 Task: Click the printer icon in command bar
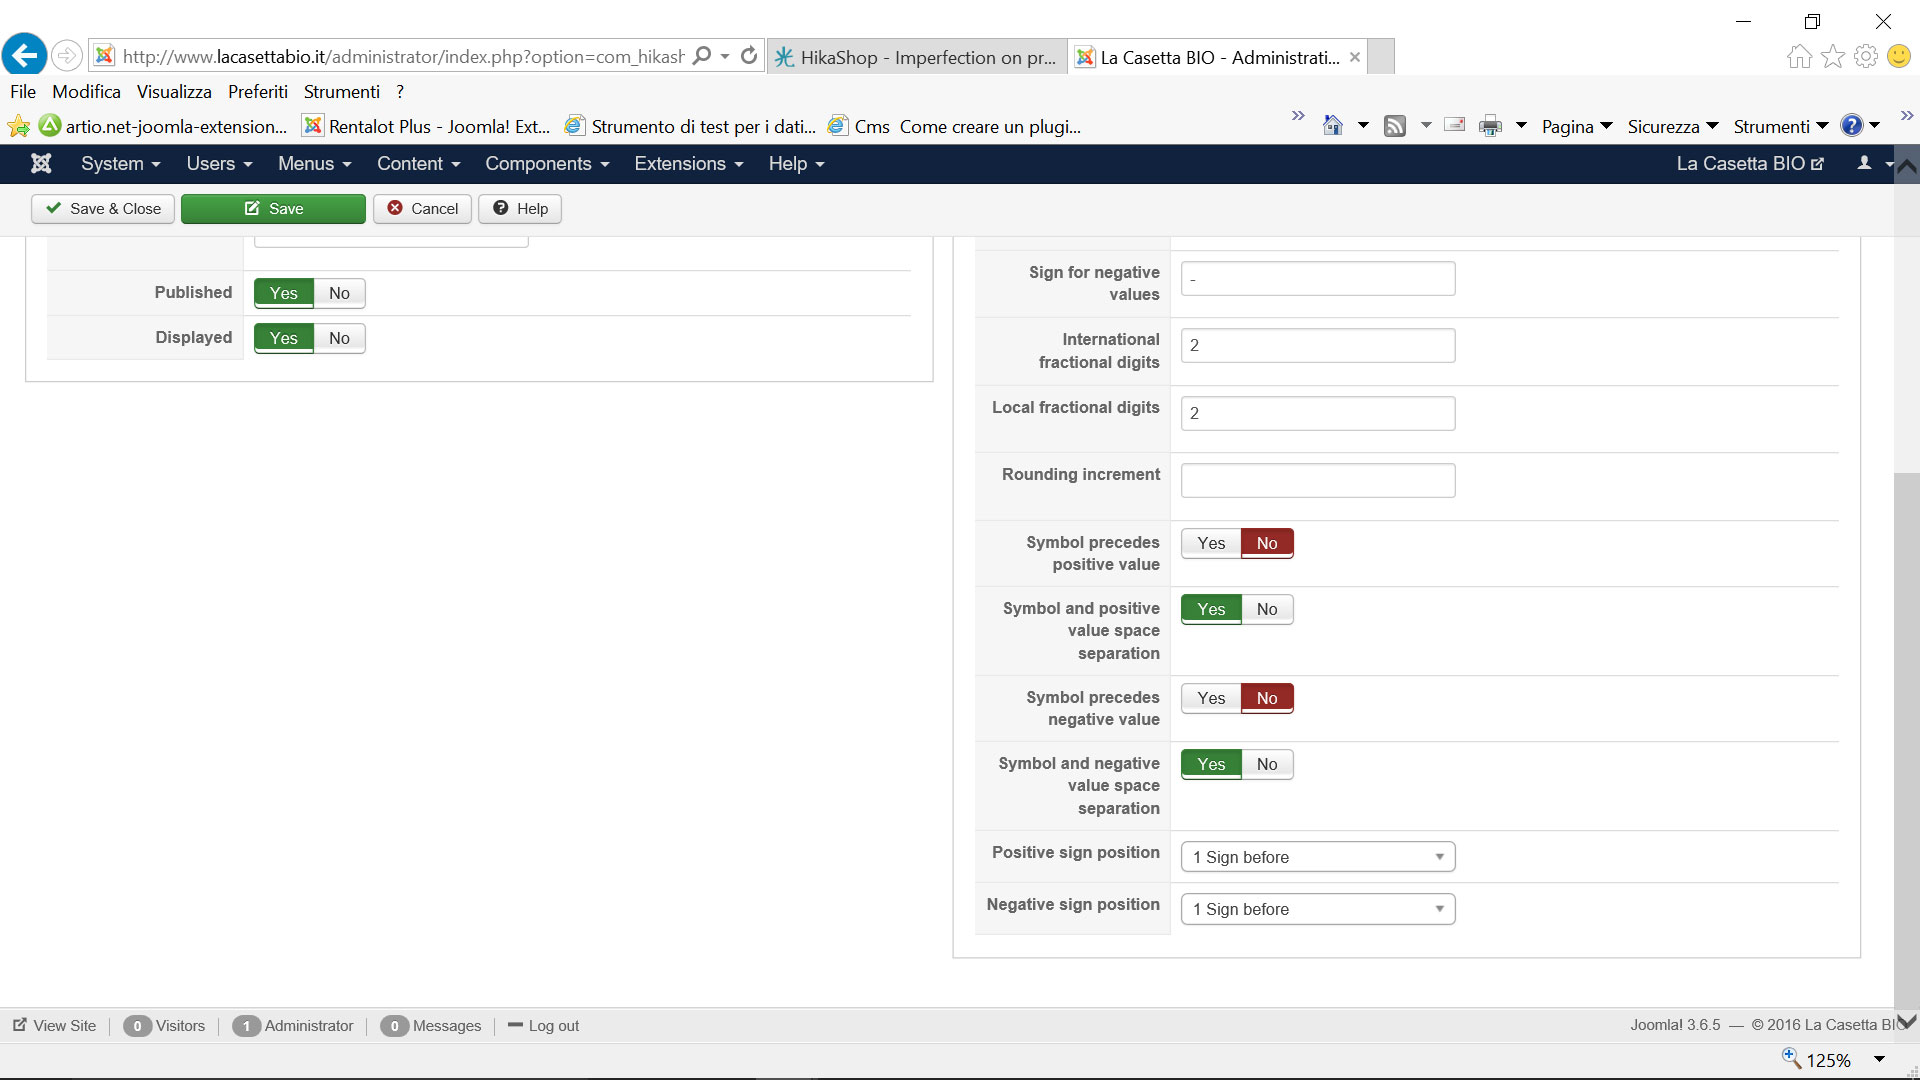1490,126
